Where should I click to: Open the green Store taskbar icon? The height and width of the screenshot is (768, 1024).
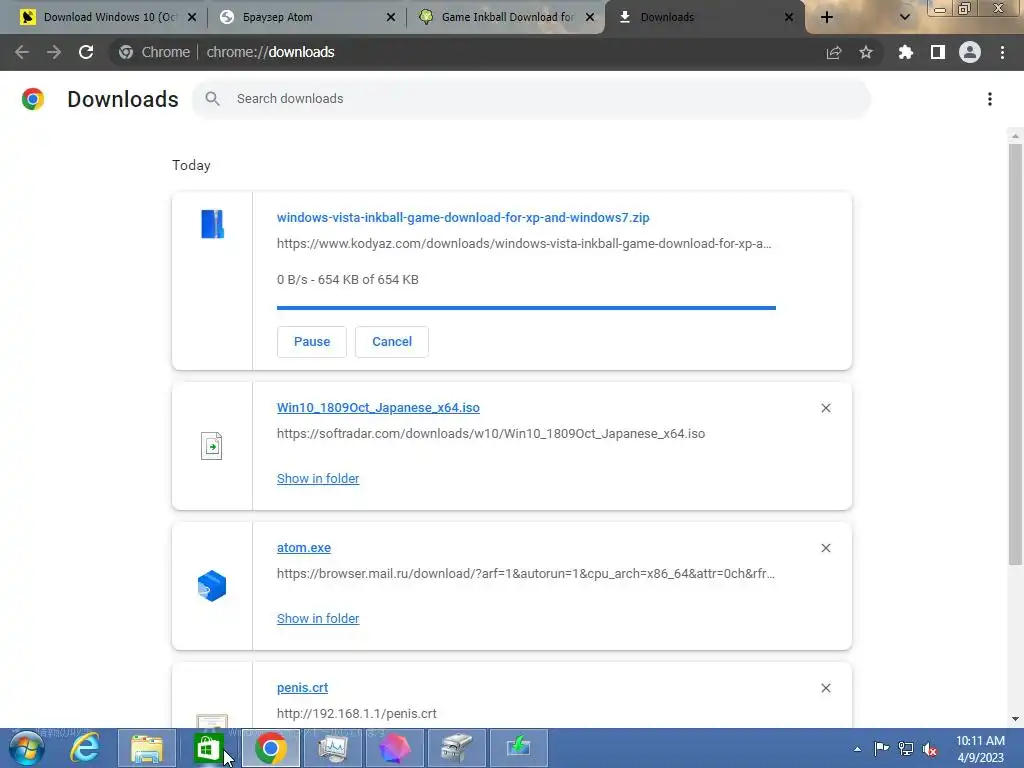pyautogui.click(x=208, y=748)
